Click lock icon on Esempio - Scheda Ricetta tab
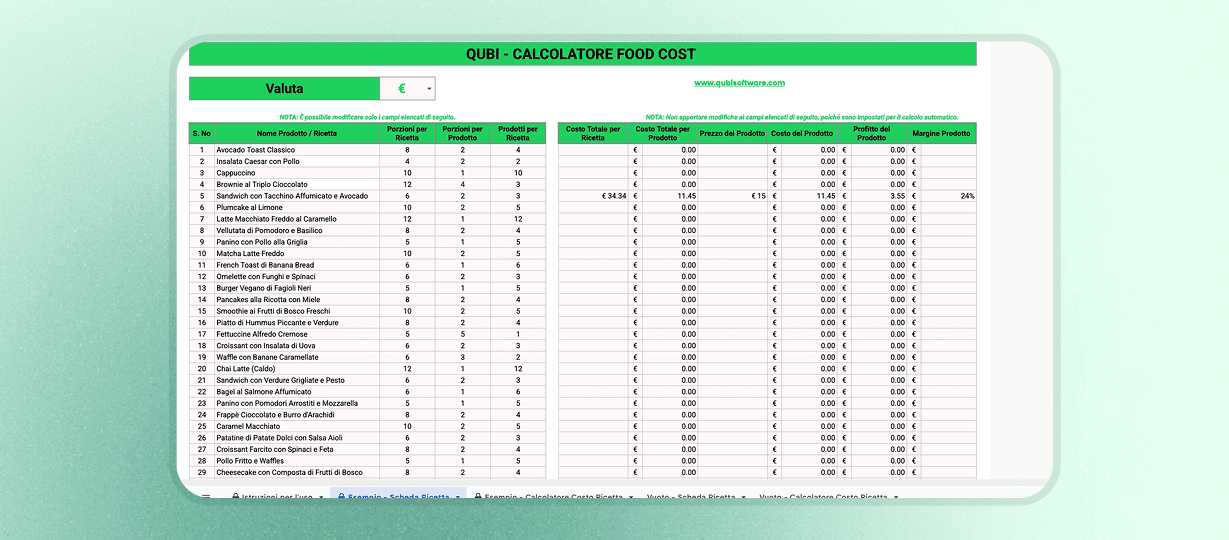This screenshot has height=540, width=1229. pos(342,496)
